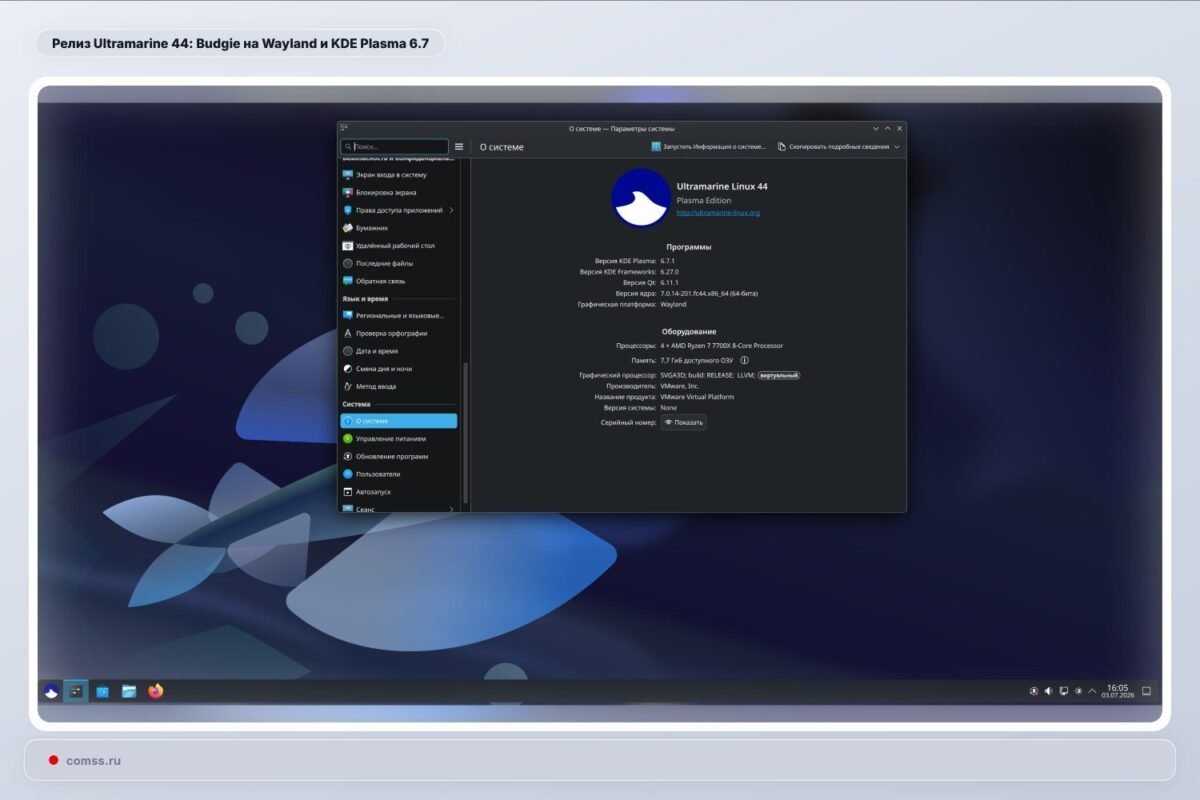Open Последние файлы settings

(399, 263)
